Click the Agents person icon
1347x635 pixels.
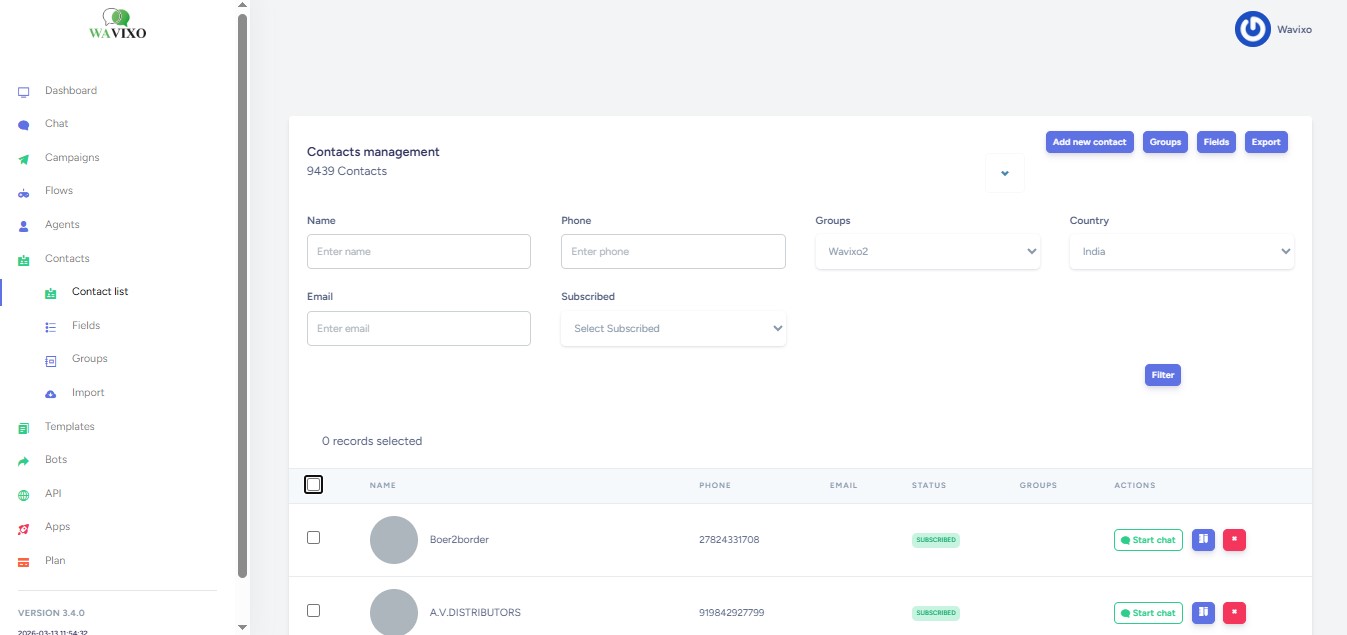(x=24, y=226)
